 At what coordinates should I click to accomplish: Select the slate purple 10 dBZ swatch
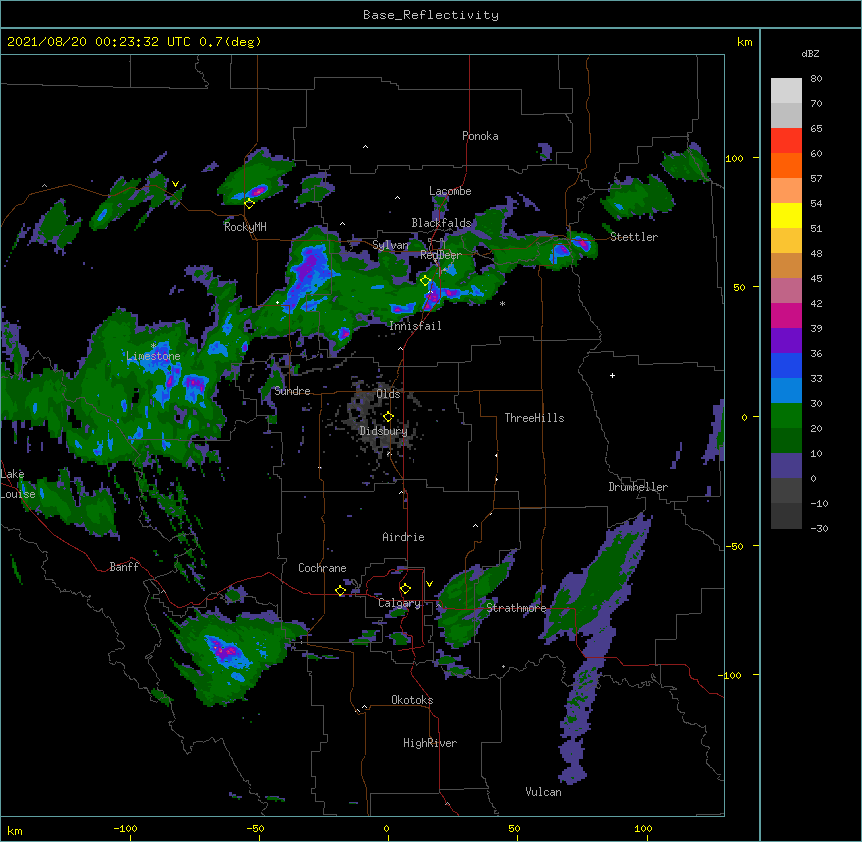coord(786,466)
